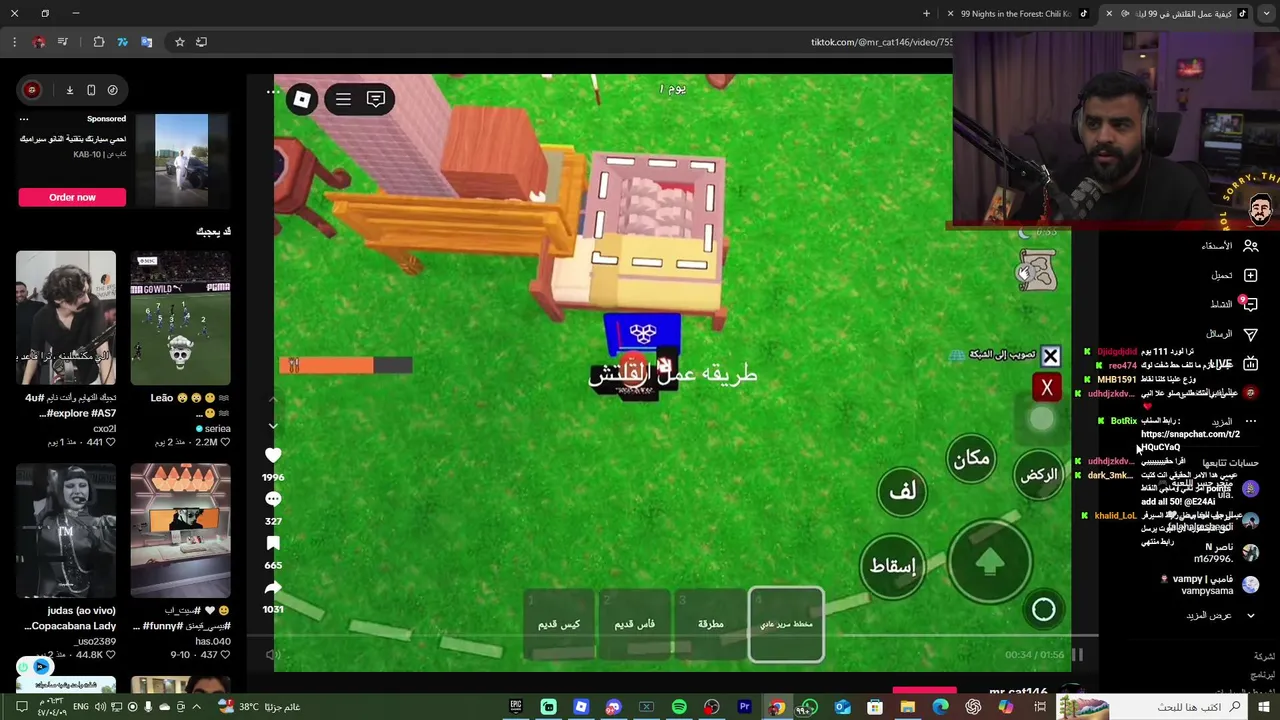Click the ENG language indicator in tray
The height and width of the screenshot is (720, 1280).
(x=80, y=707)
